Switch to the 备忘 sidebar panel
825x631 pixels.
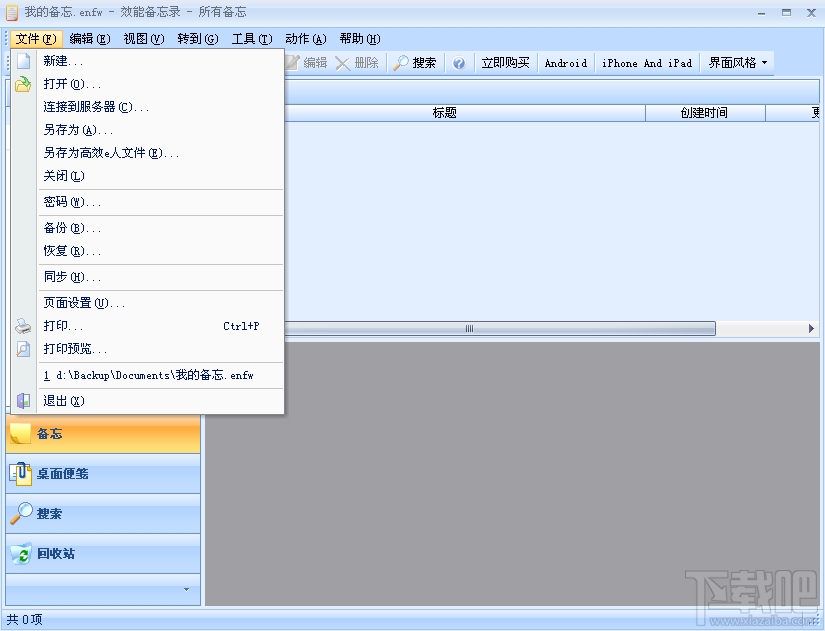tap(100, 434)
